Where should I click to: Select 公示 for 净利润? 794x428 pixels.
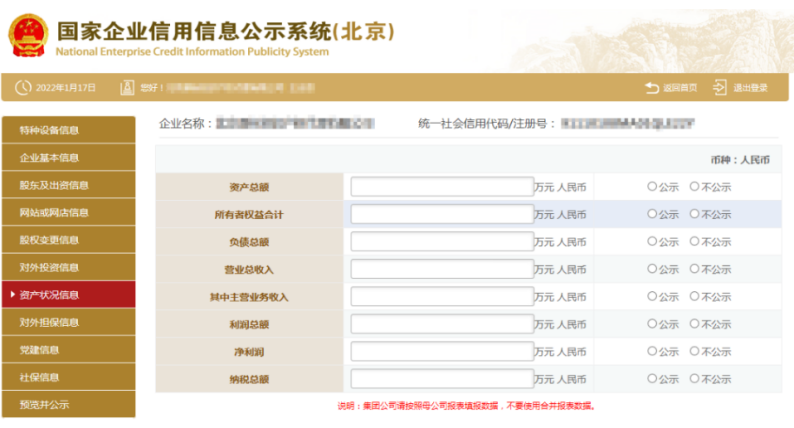(x=652, y=351)
